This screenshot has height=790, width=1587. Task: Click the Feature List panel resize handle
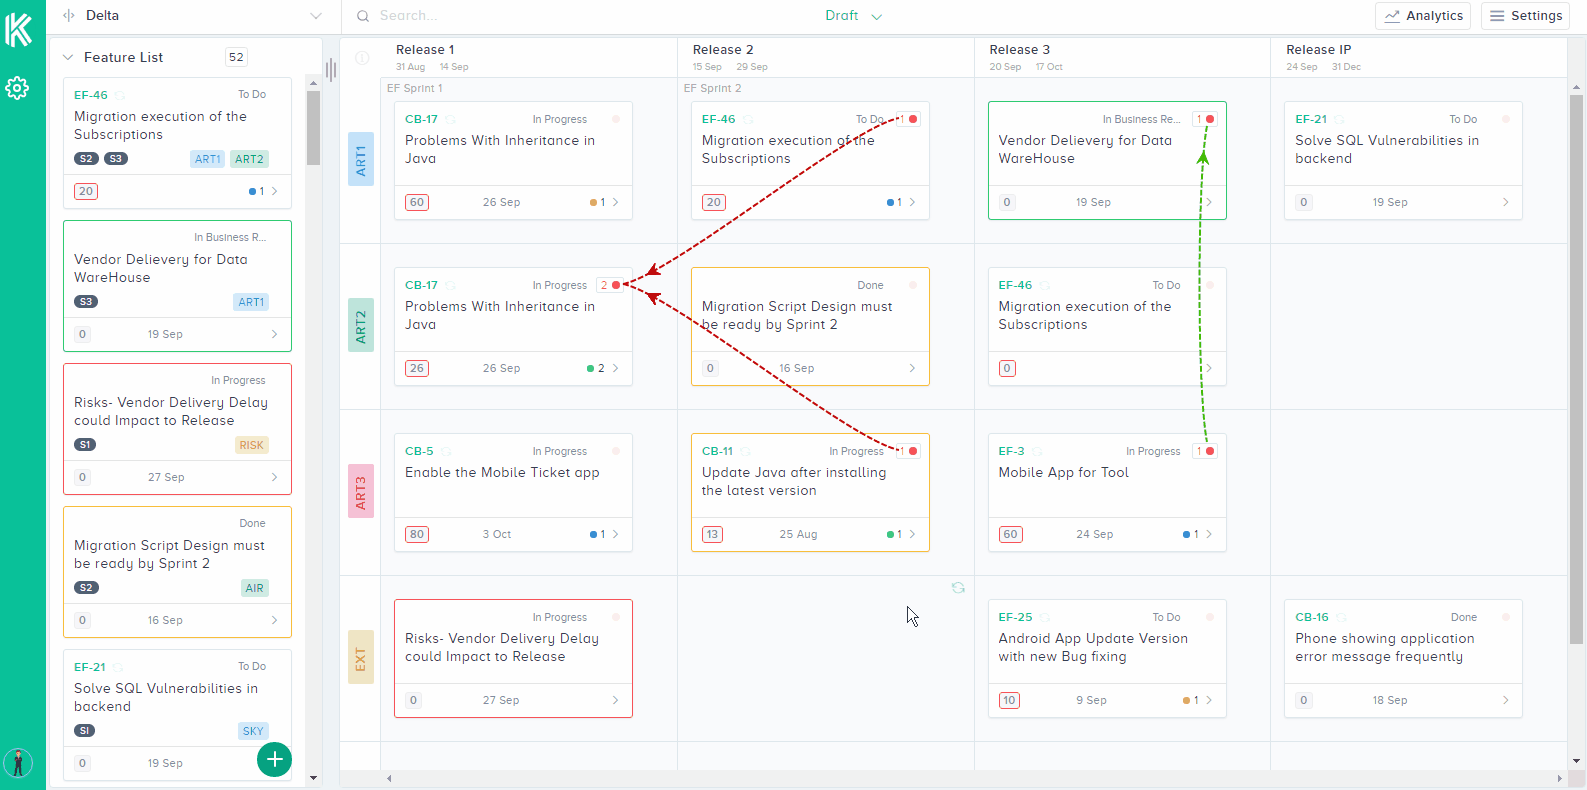[x=331, y=70]
